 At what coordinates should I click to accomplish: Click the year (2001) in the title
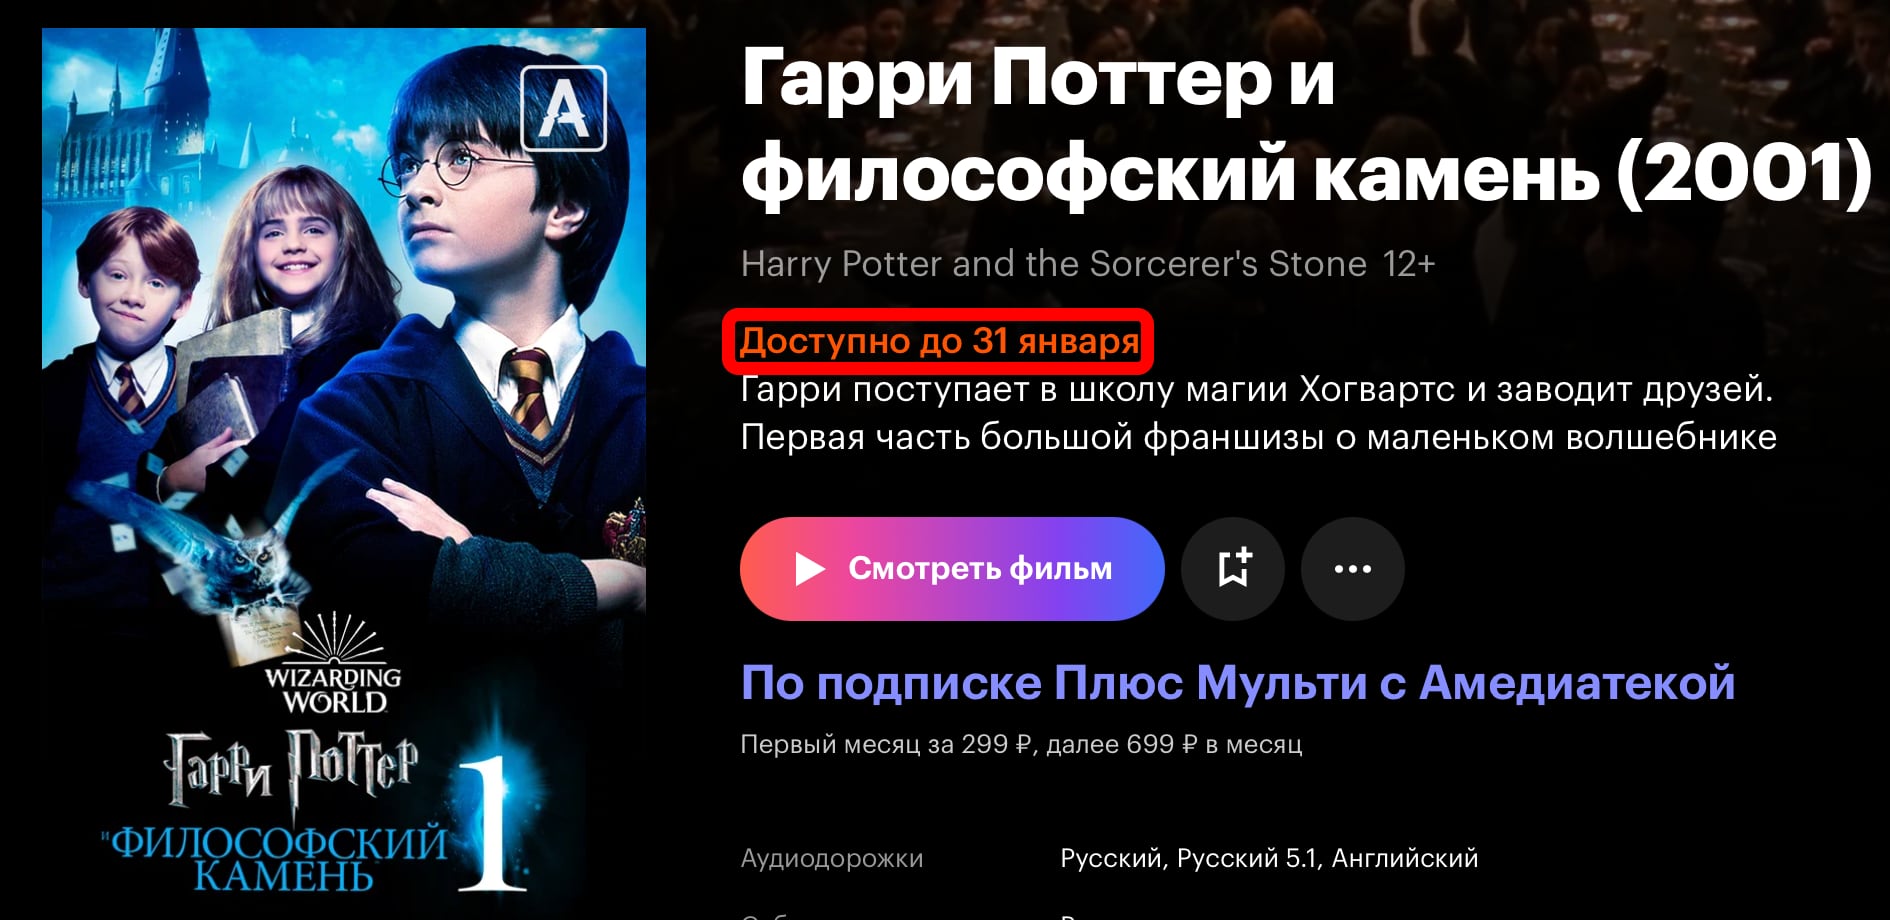pos(1744,172)
